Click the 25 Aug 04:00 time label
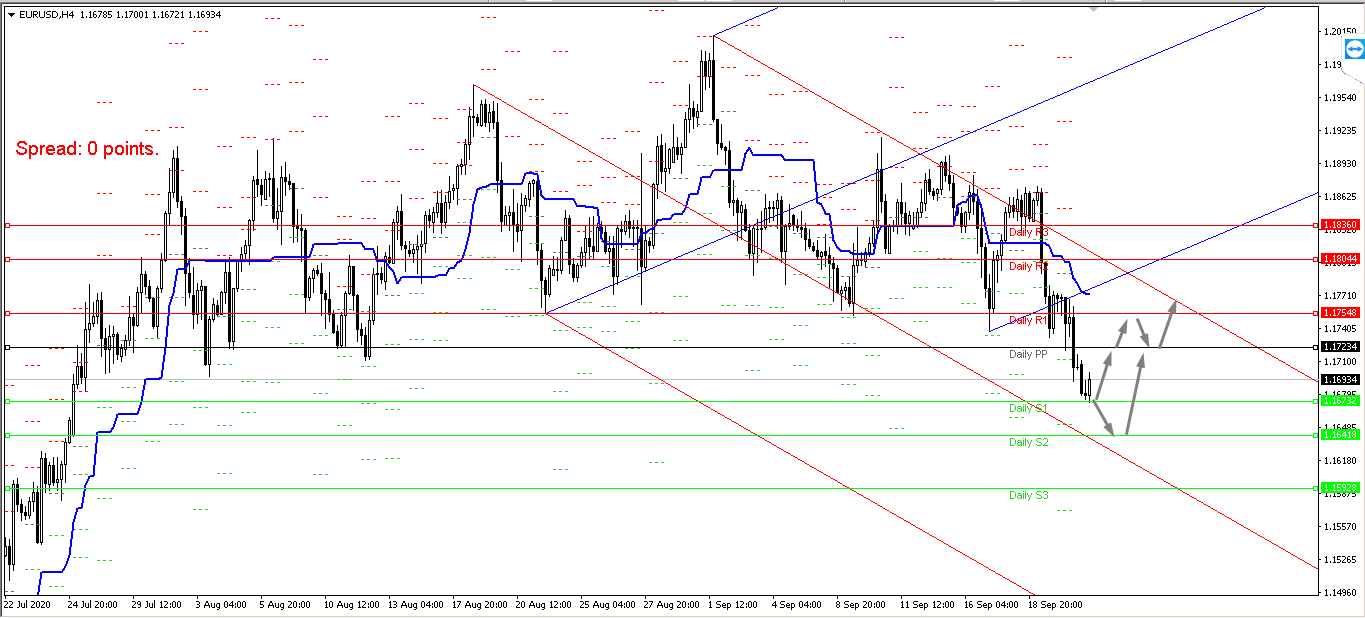 point(608,605)
